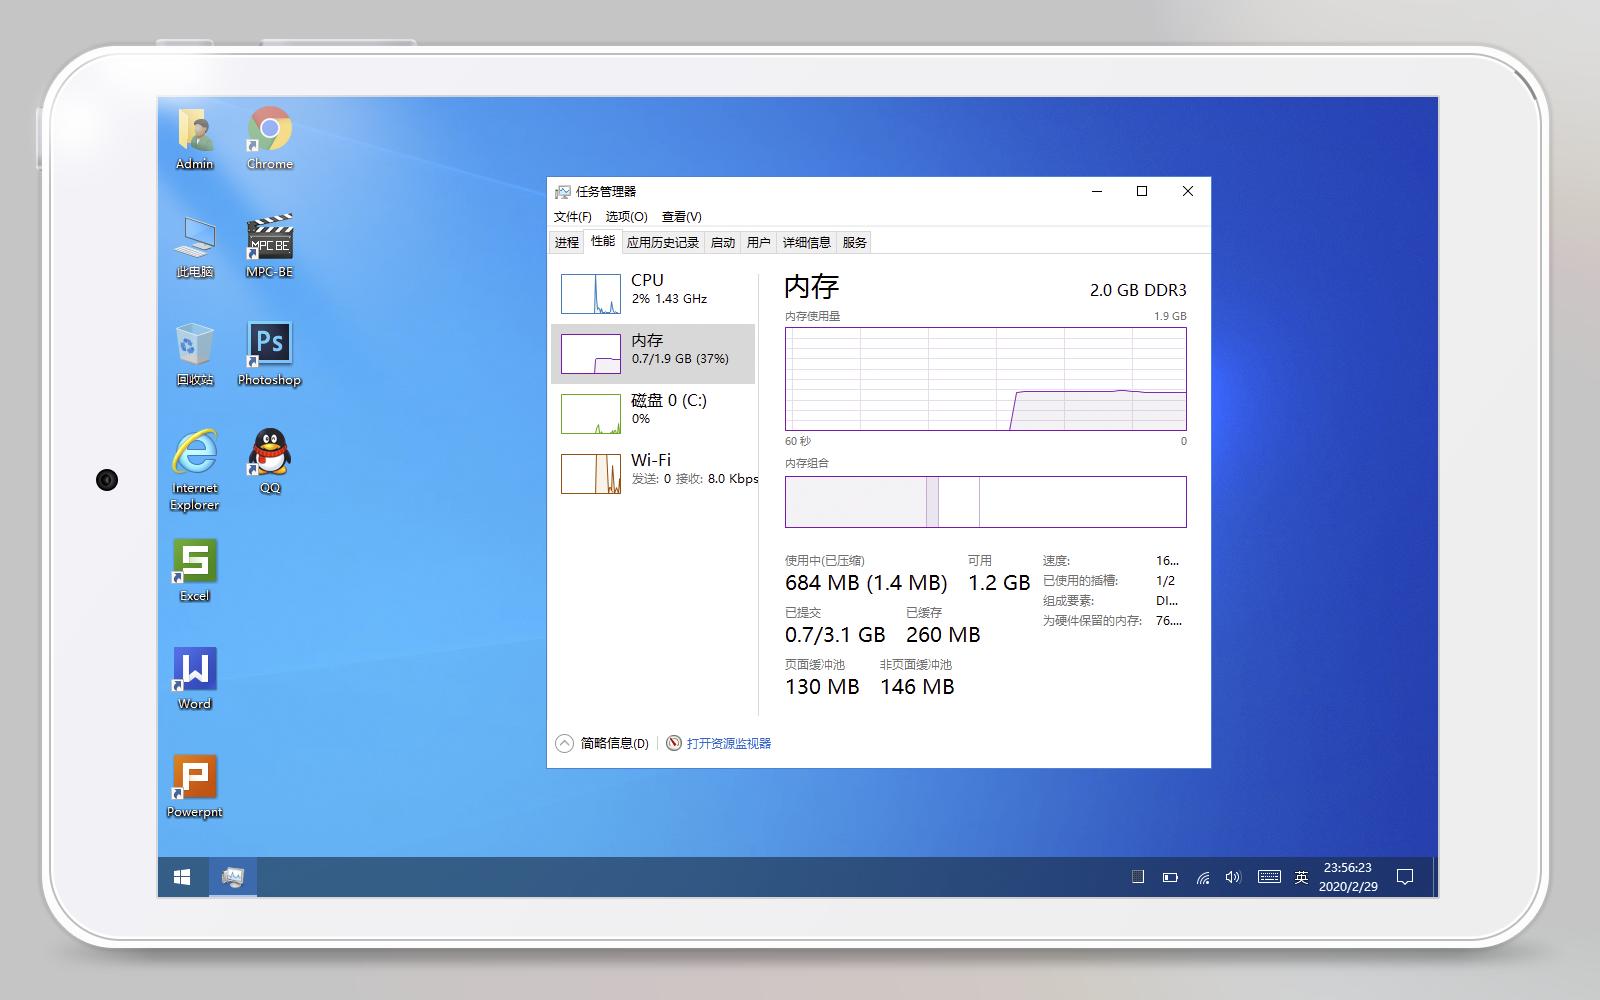1600x1000 pixels.
Task: Switch to the 进程 tab
Action: click(566, 241)
